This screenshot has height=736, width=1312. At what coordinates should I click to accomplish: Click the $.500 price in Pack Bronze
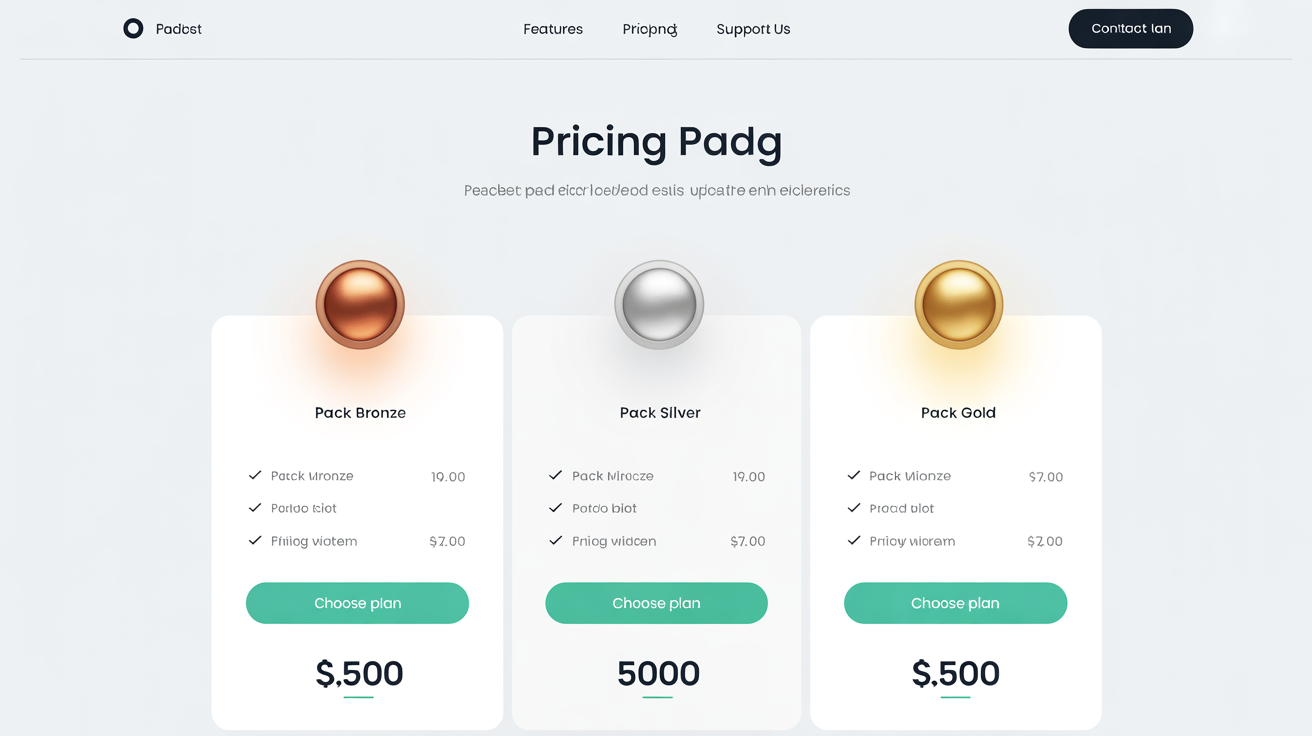[x=359, y=673]
